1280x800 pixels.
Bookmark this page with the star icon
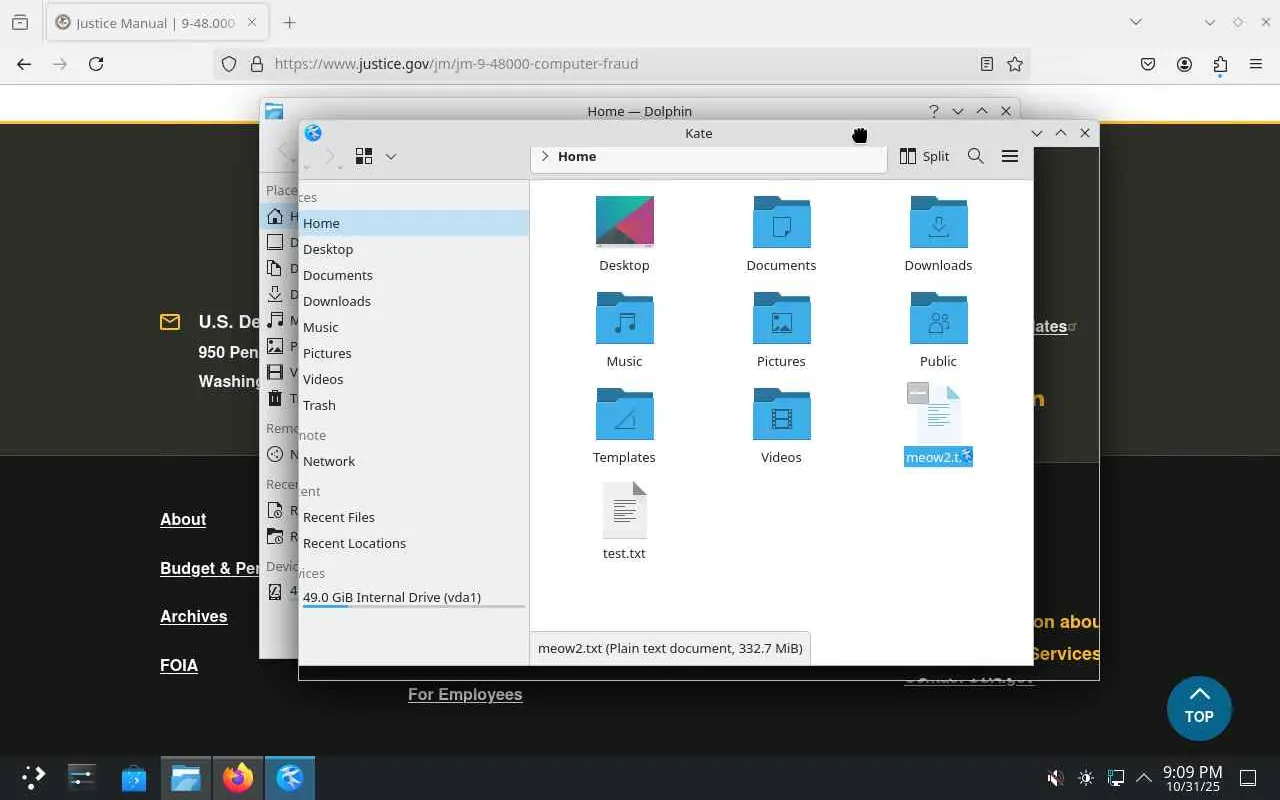click(x=1015, y=64)
